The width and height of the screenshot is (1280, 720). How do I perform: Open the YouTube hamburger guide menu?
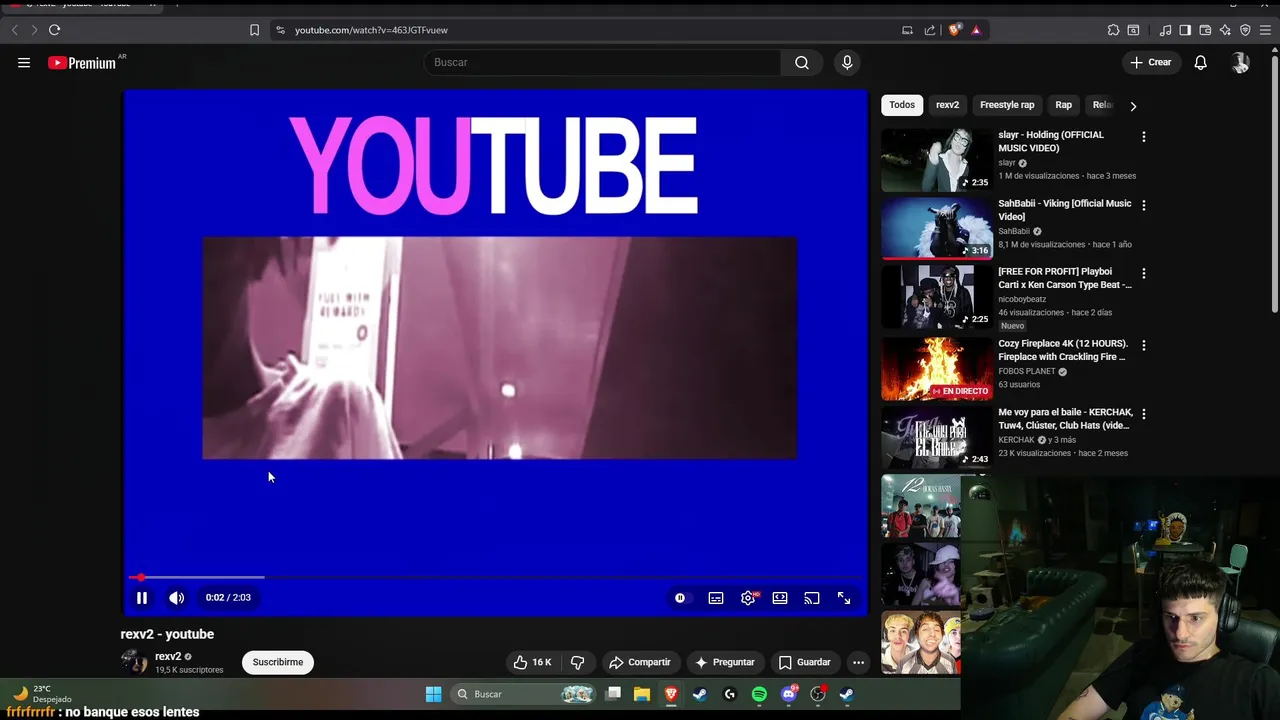[x=24, y=62]
